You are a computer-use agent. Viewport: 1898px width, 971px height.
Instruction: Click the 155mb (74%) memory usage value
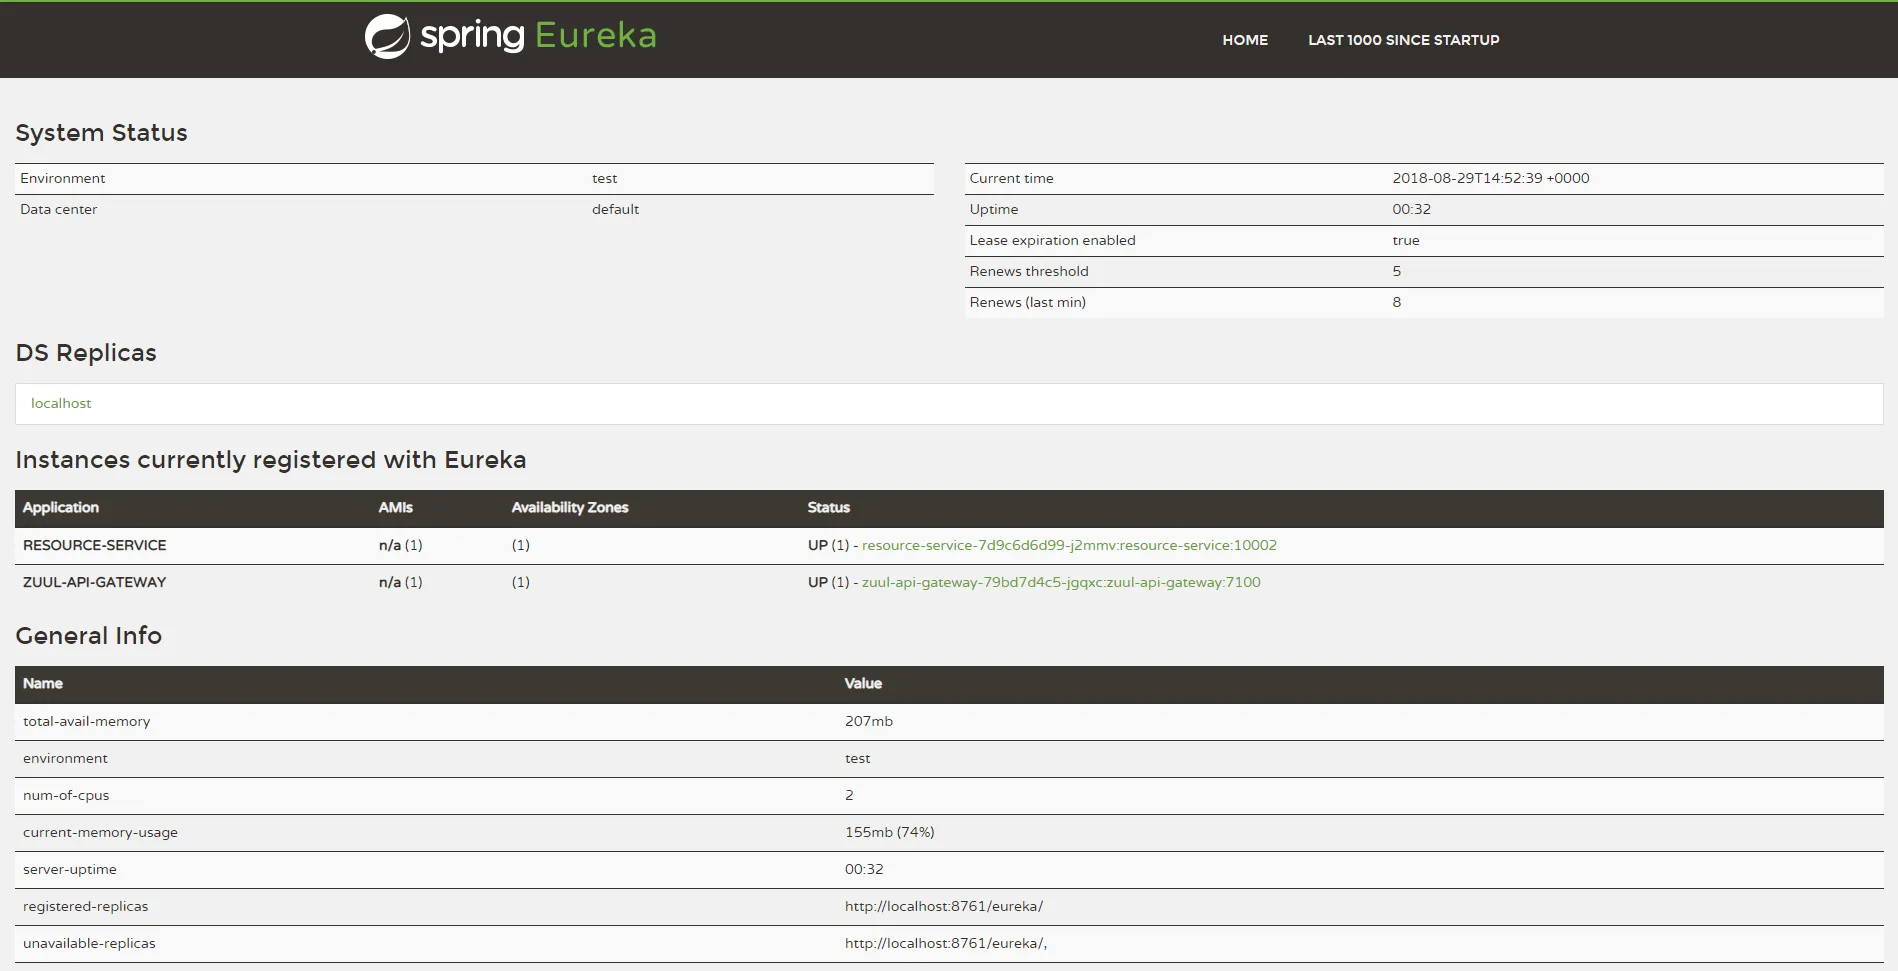(x=890, y=832)
